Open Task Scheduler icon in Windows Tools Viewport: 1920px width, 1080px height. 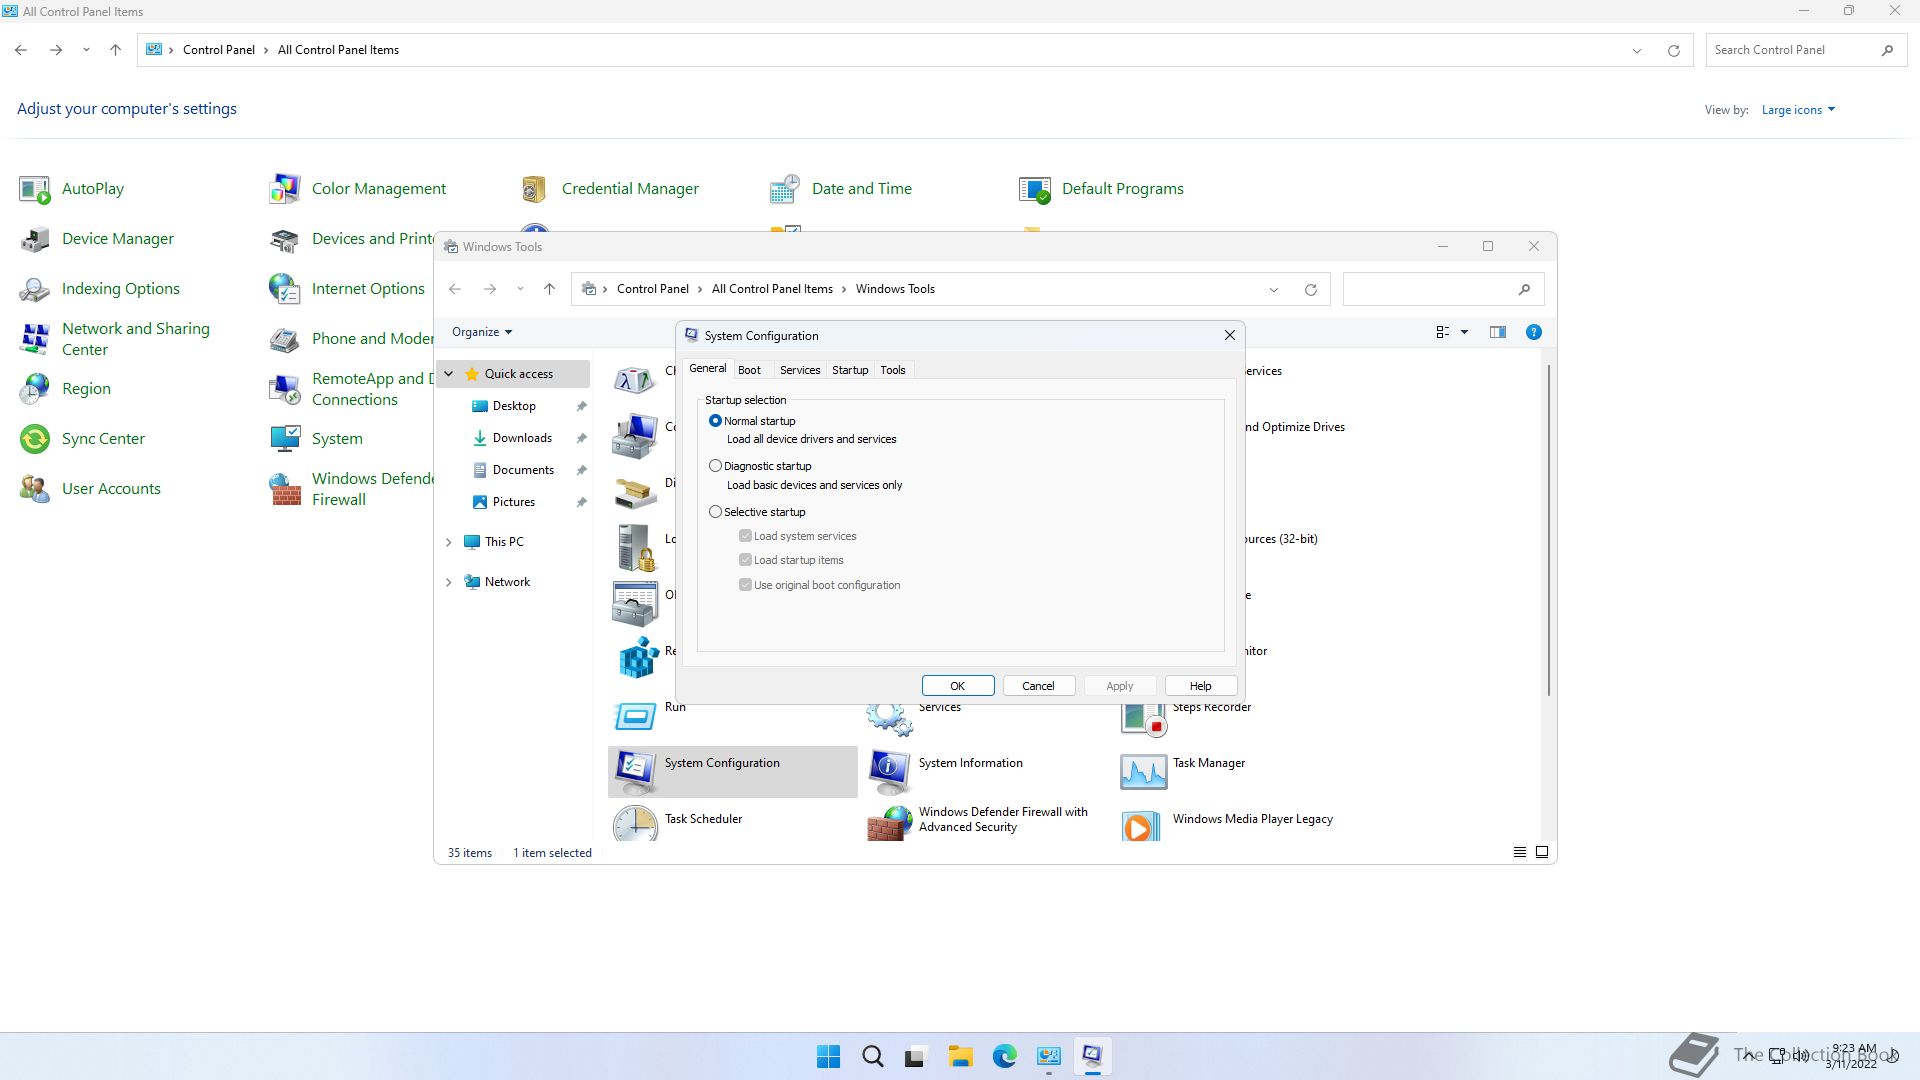click(x=635, y=824)
